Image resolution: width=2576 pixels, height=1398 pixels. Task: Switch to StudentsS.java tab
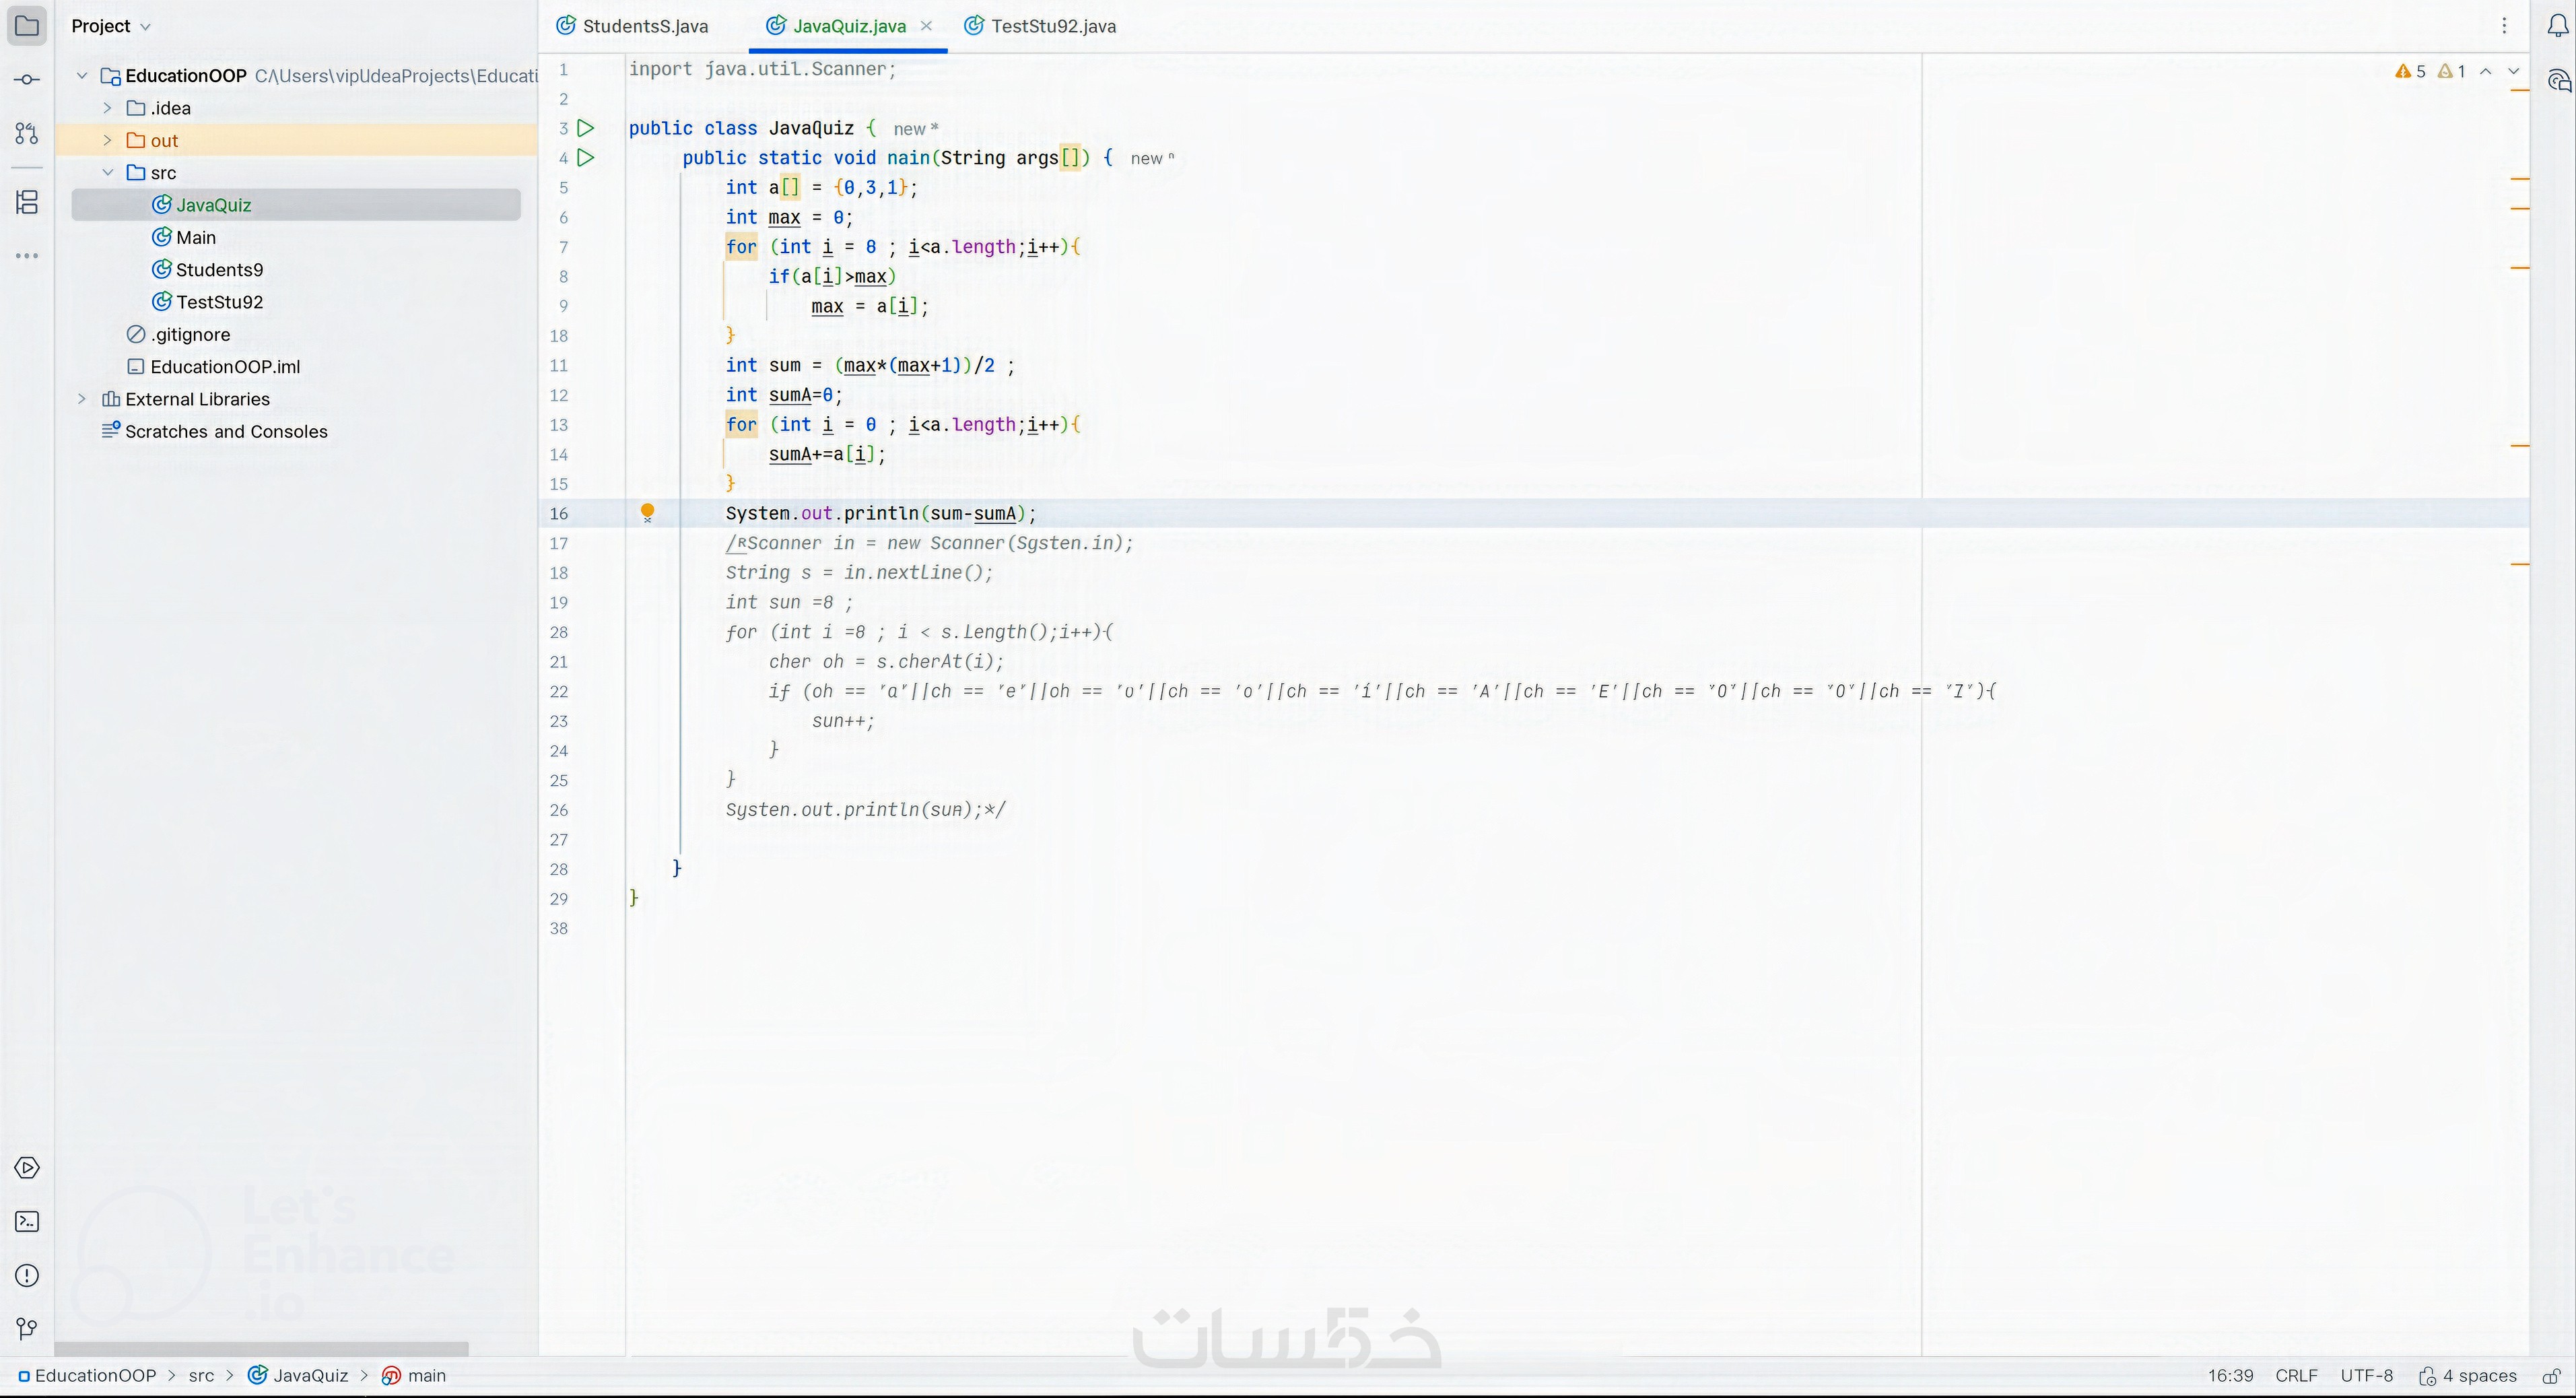pyautogui.click(x=644, y=26)
